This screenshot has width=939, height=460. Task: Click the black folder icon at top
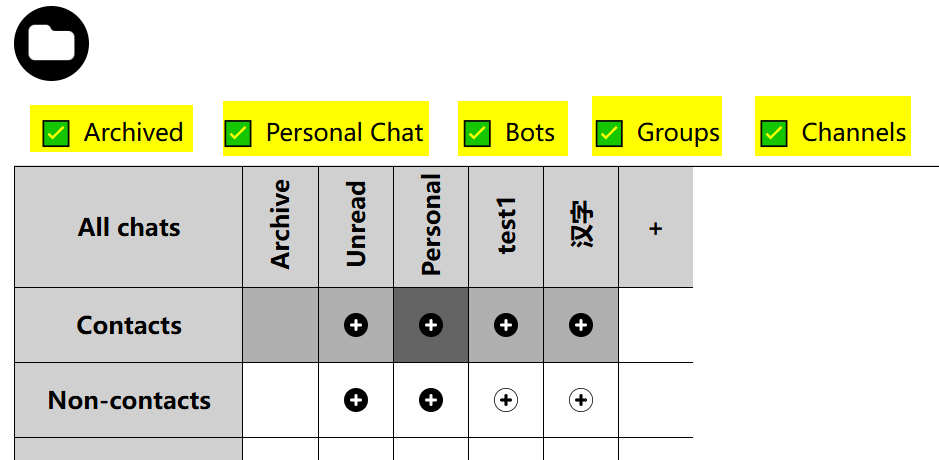[52, 43]
